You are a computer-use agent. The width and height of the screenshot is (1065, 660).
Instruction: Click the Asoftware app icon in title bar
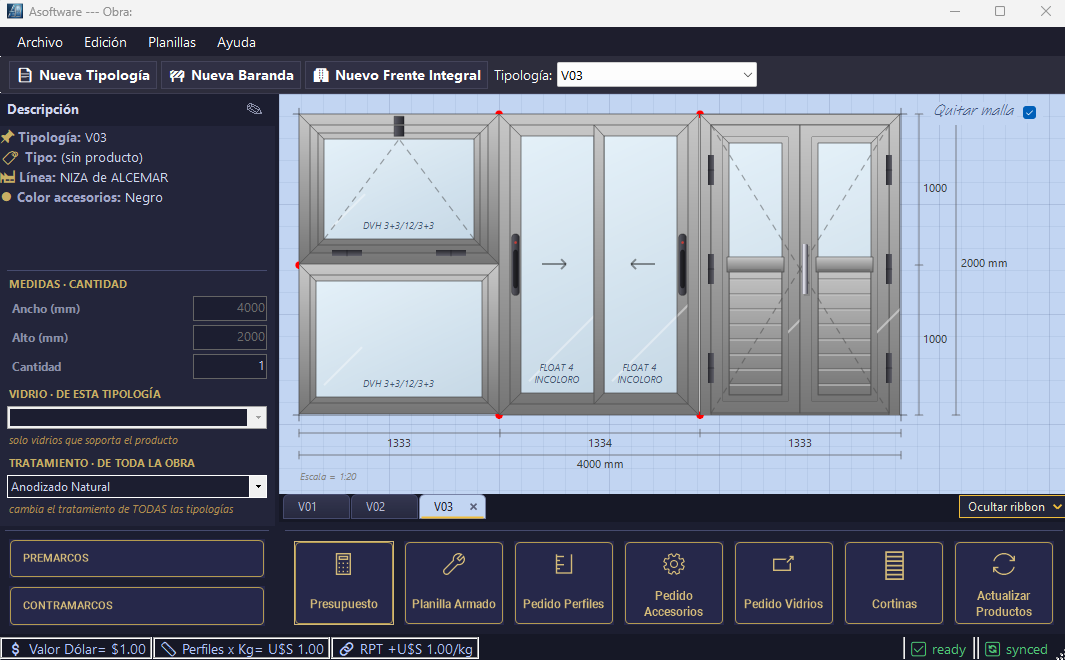14,11
